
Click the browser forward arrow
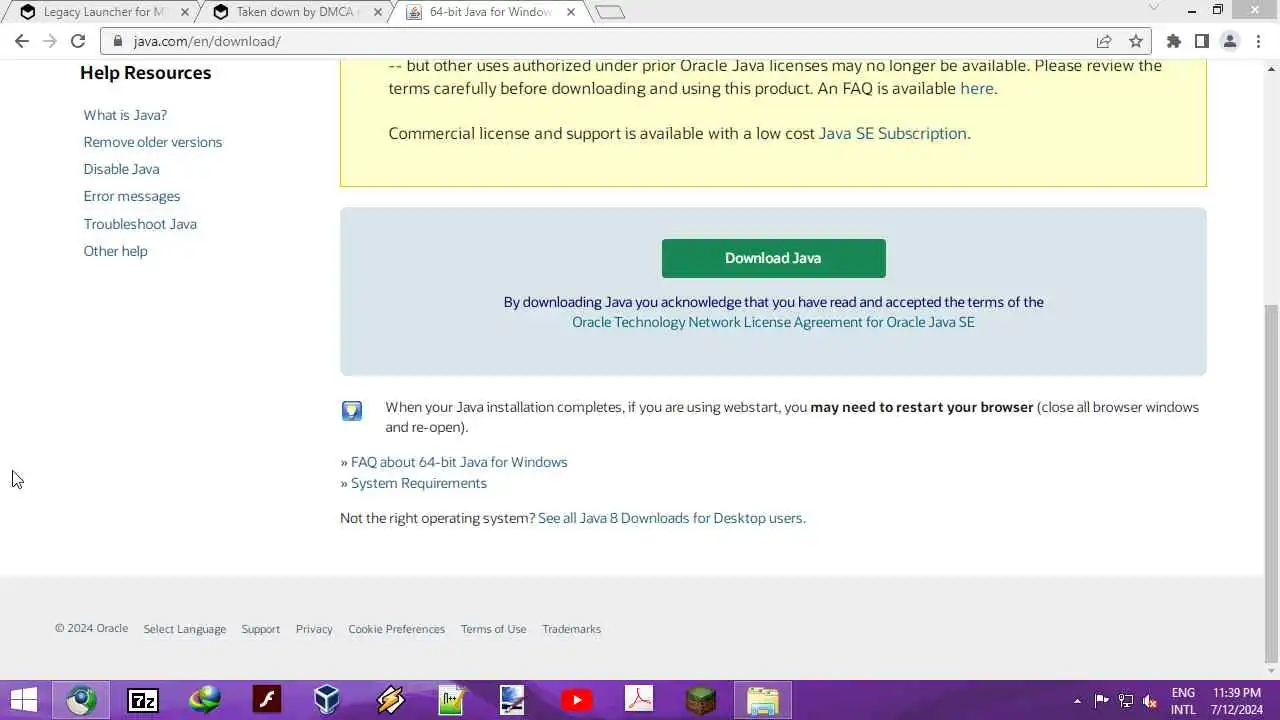pos(50,41)
